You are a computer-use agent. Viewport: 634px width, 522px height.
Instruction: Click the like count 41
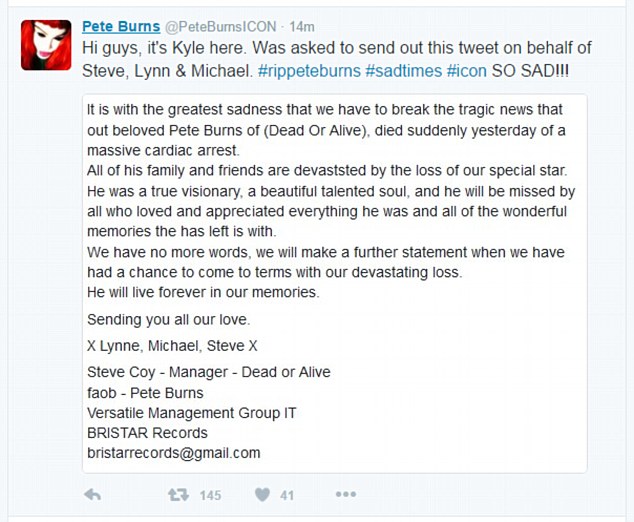pos(286,495)
